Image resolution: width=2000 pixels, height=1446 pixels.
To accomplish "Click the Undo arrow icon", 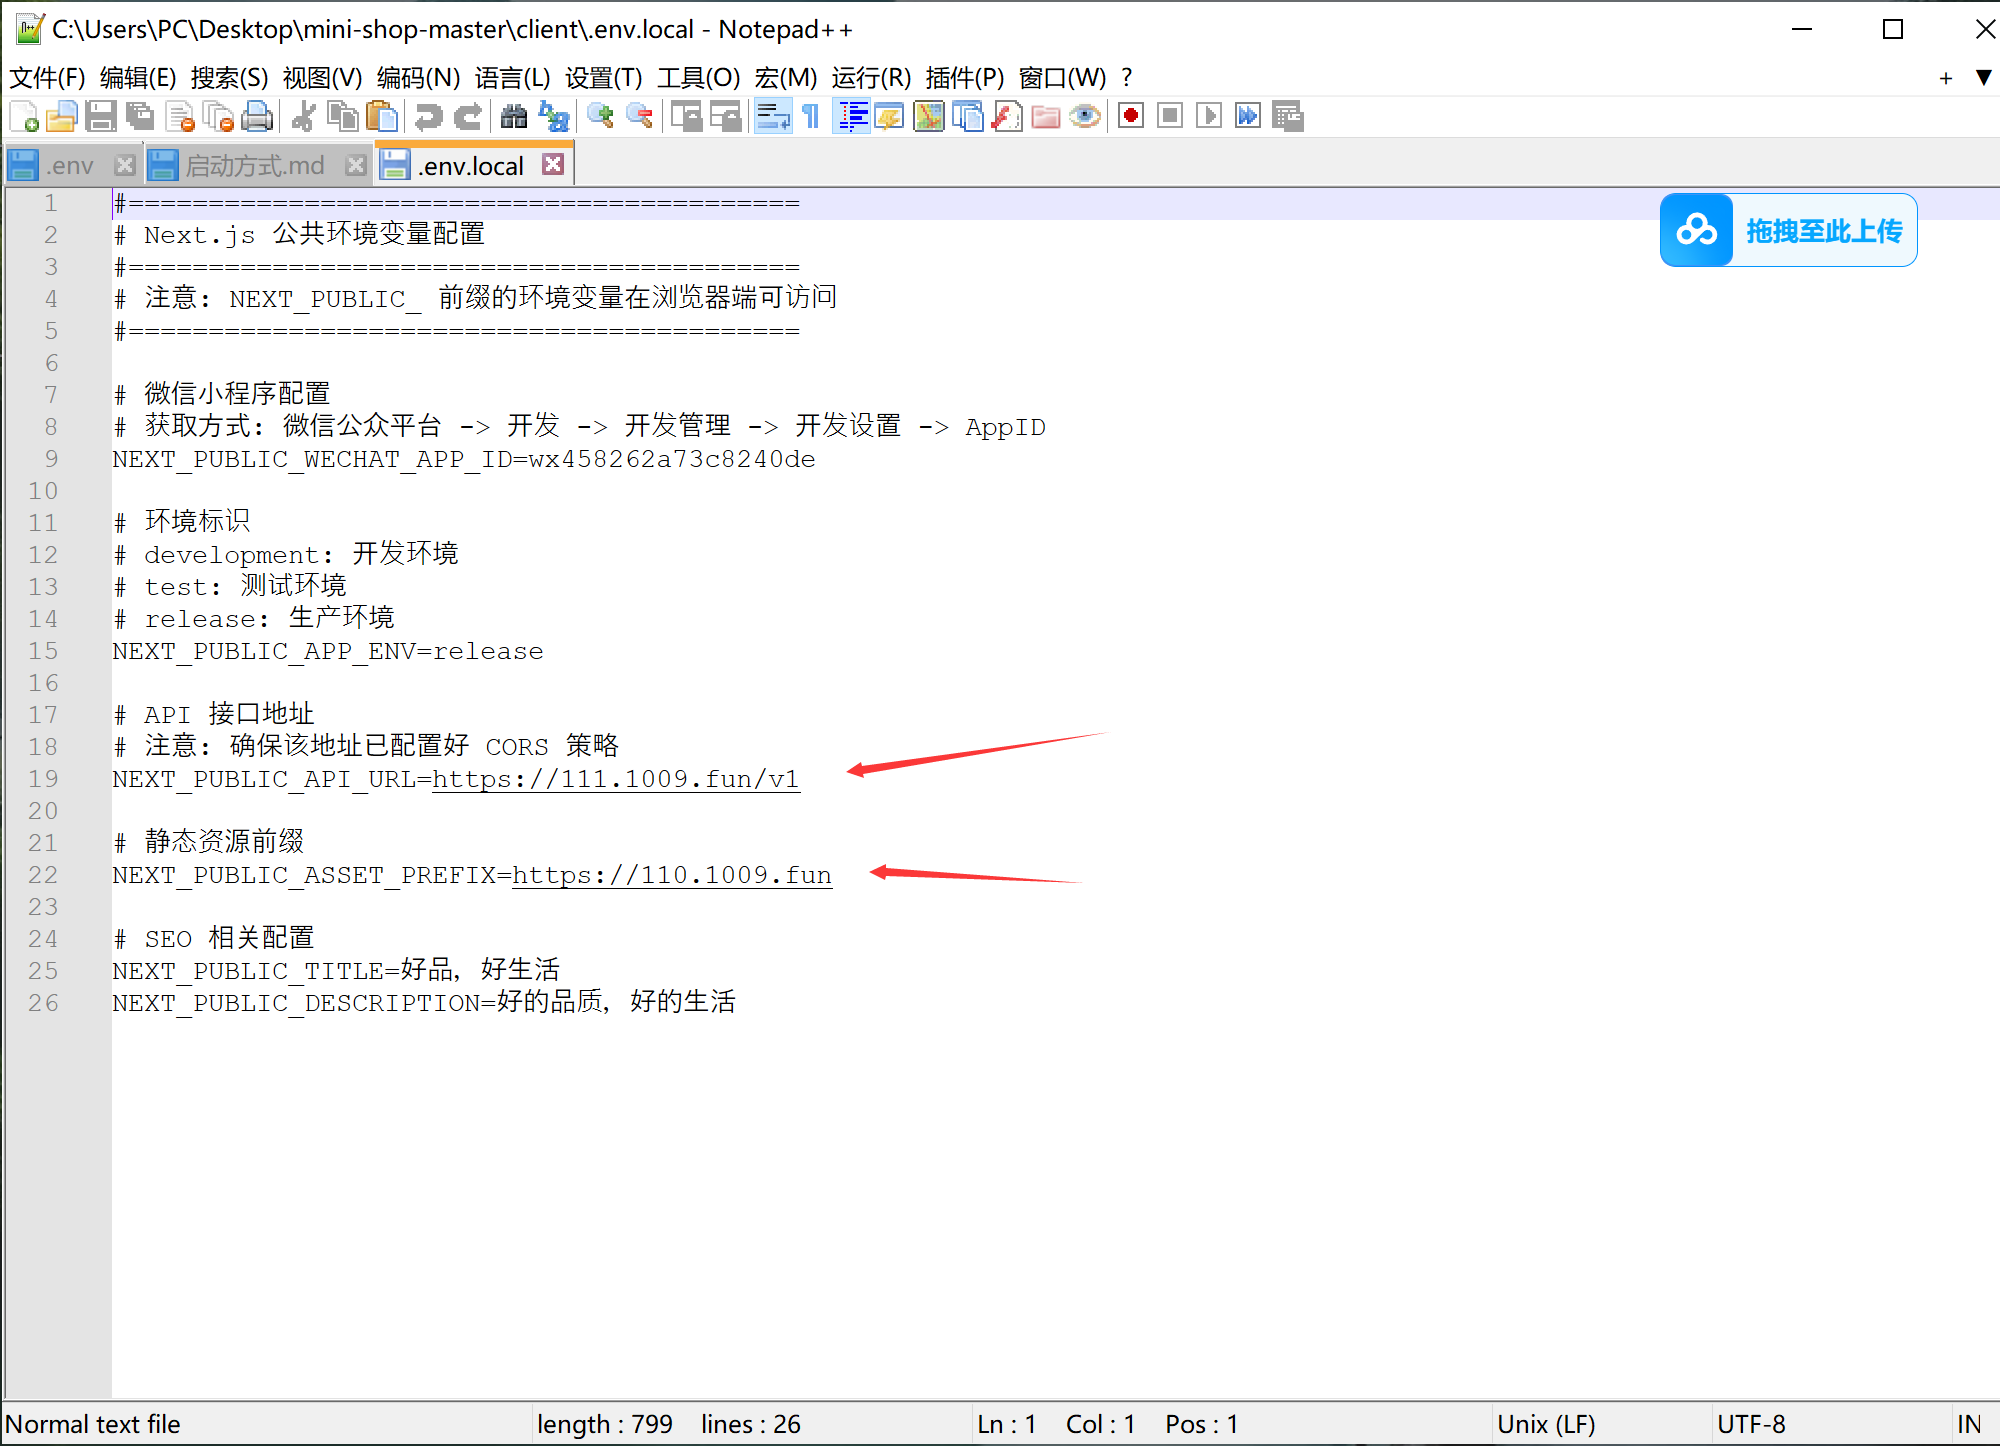I will 428,117.
